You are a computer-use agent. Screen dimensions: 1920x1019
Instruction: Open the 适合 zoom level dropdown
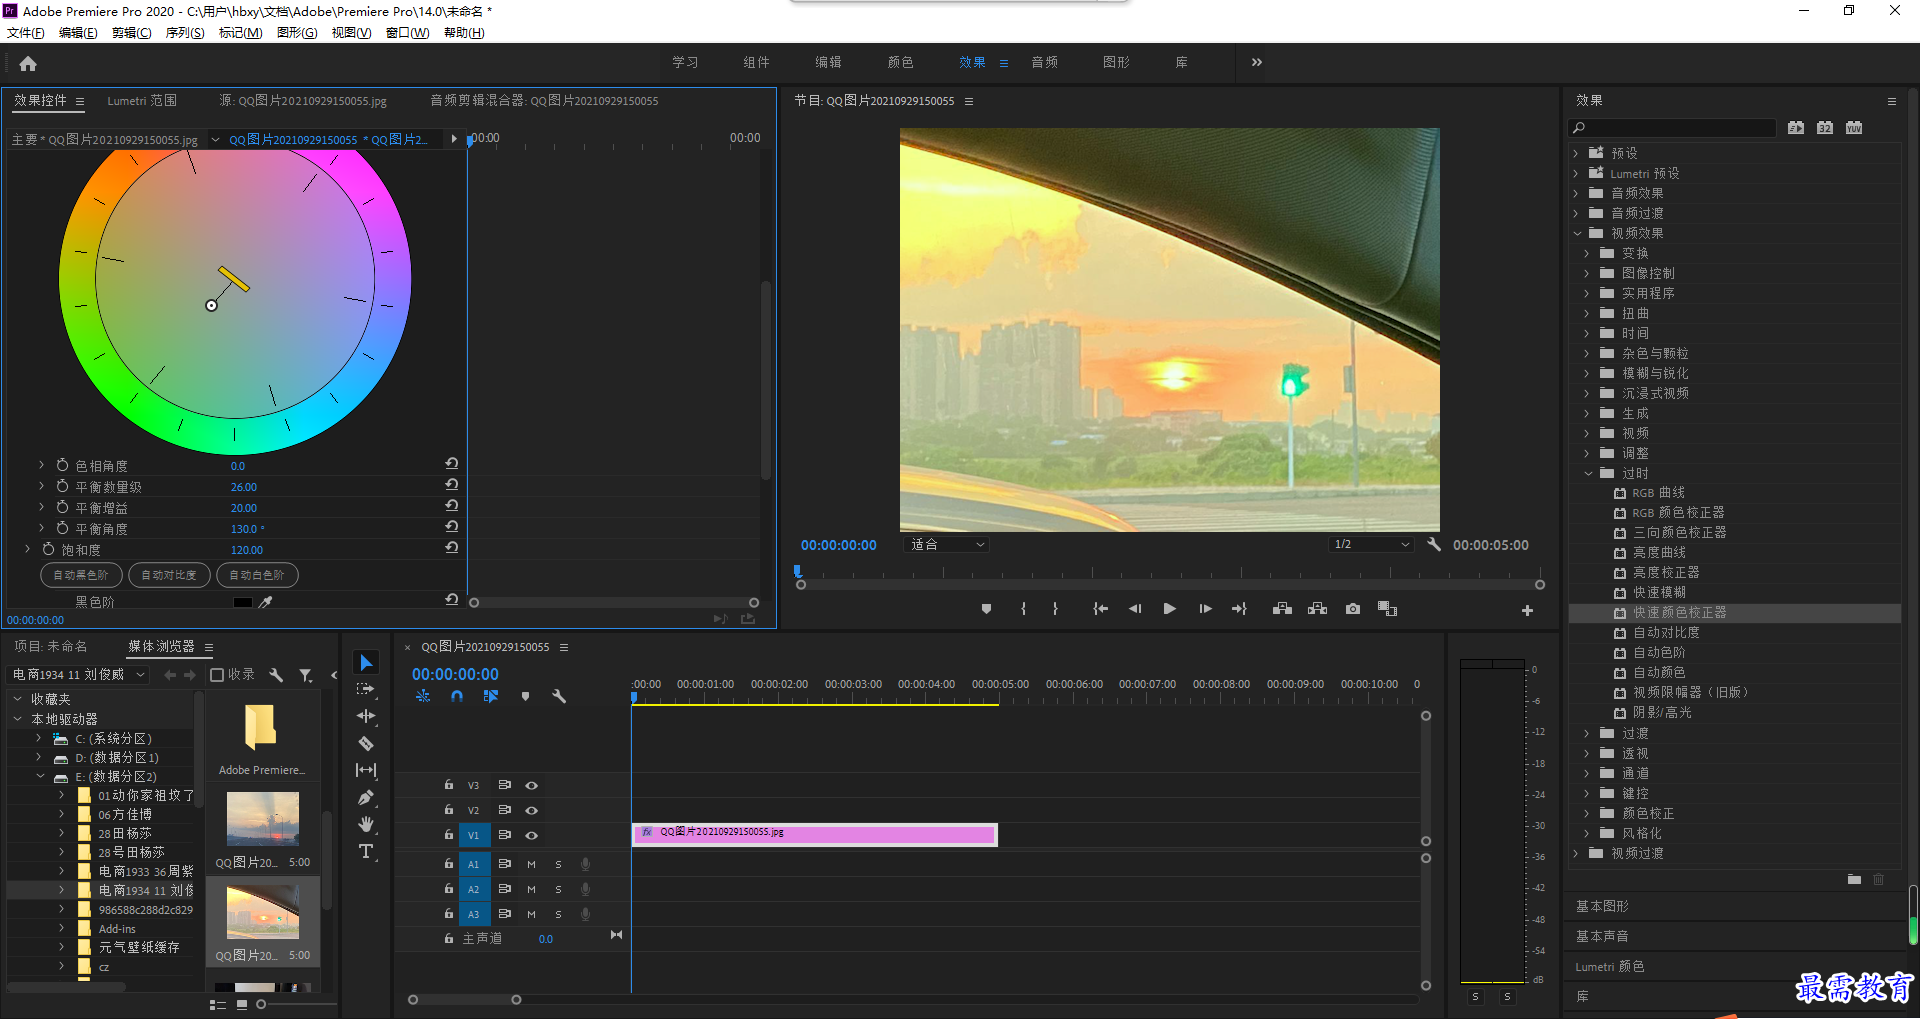coord(946,545)
